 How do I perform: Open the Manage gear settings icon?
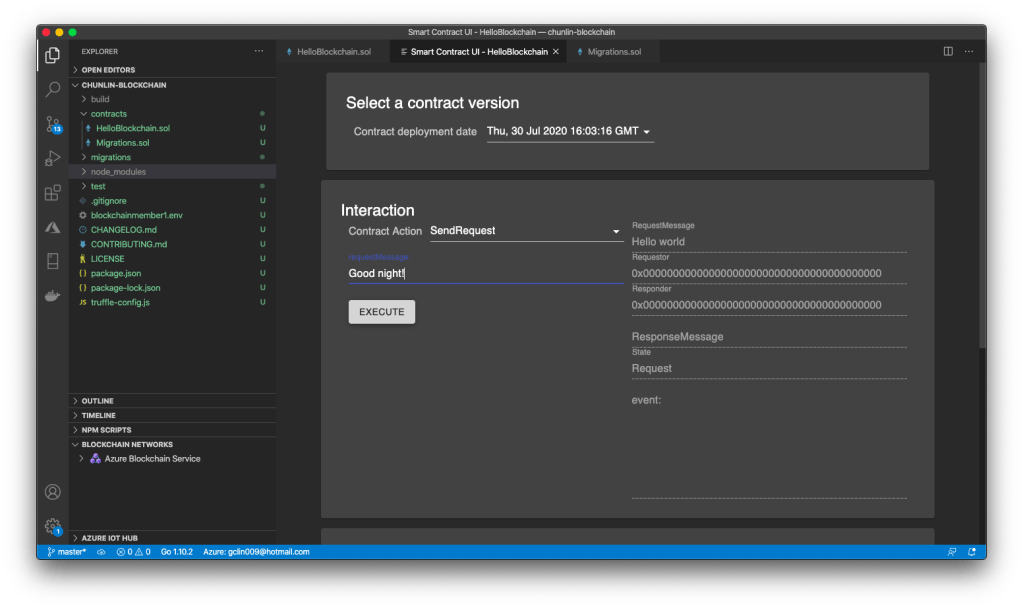point(53,526)
